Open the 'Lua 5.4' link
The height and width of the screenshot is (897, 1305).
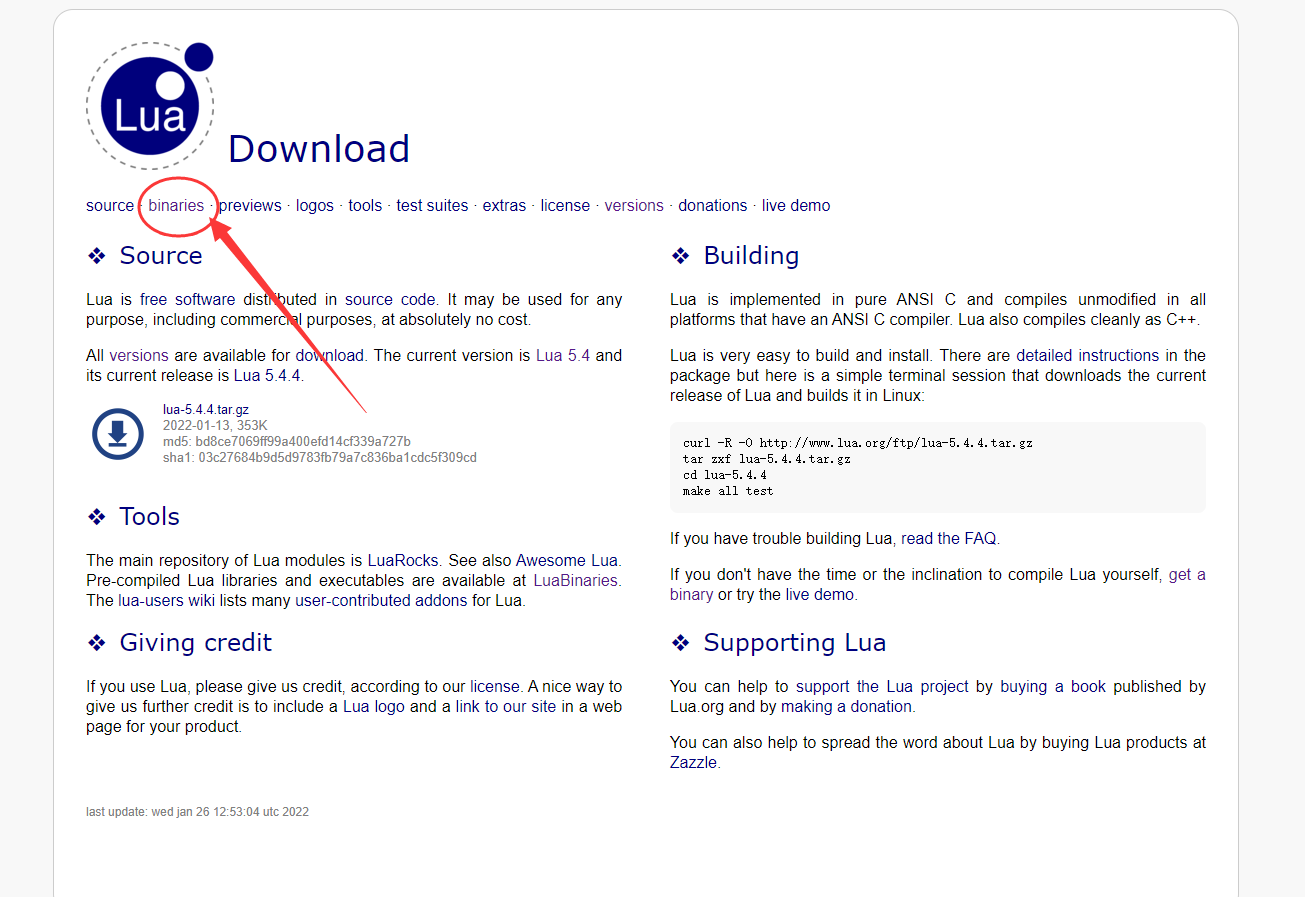563,355
